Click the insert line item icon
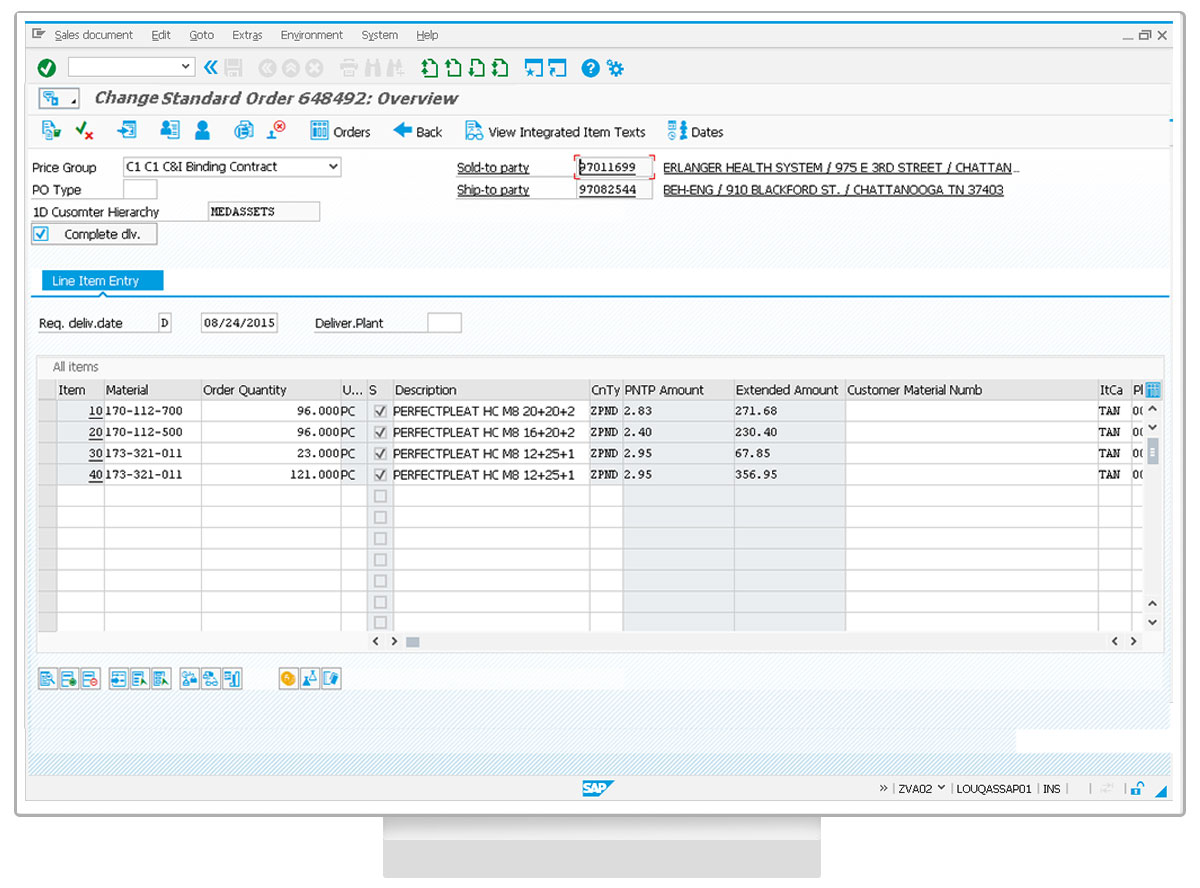The image size is (1200, 888). (69, 679)
